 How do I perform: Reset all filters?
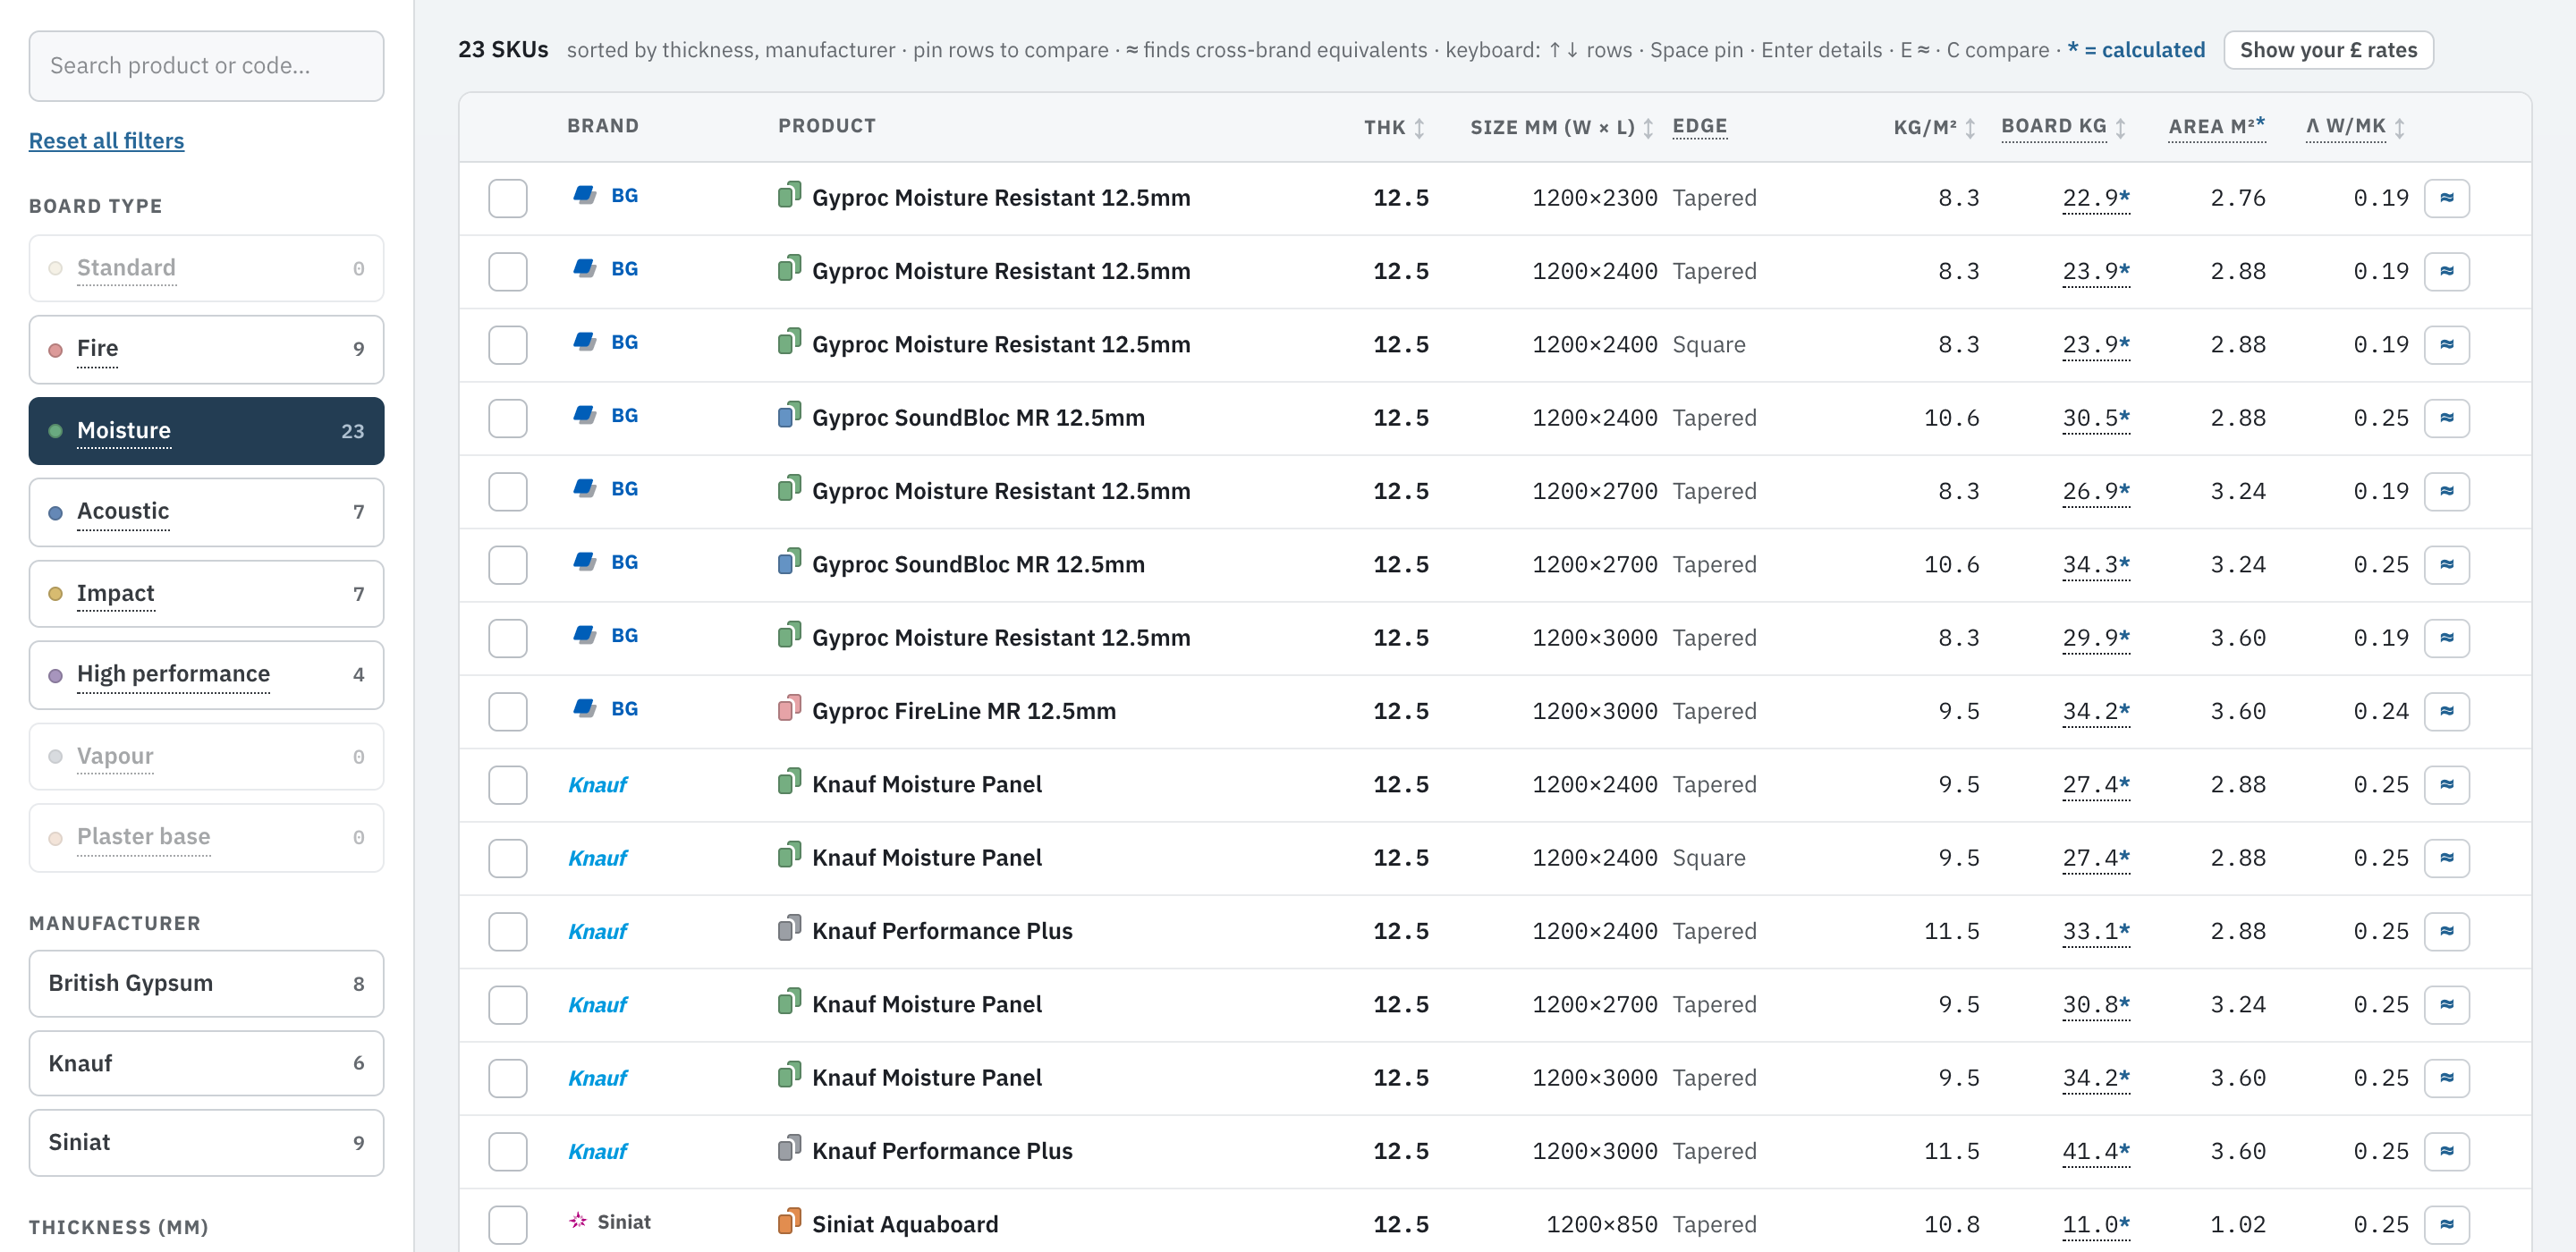[106, 141]
